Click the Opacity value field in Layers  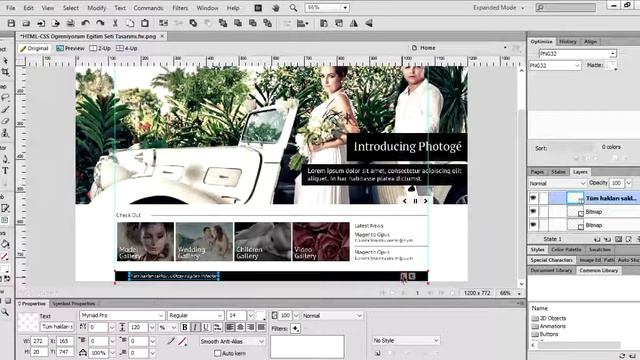[616, 183]
